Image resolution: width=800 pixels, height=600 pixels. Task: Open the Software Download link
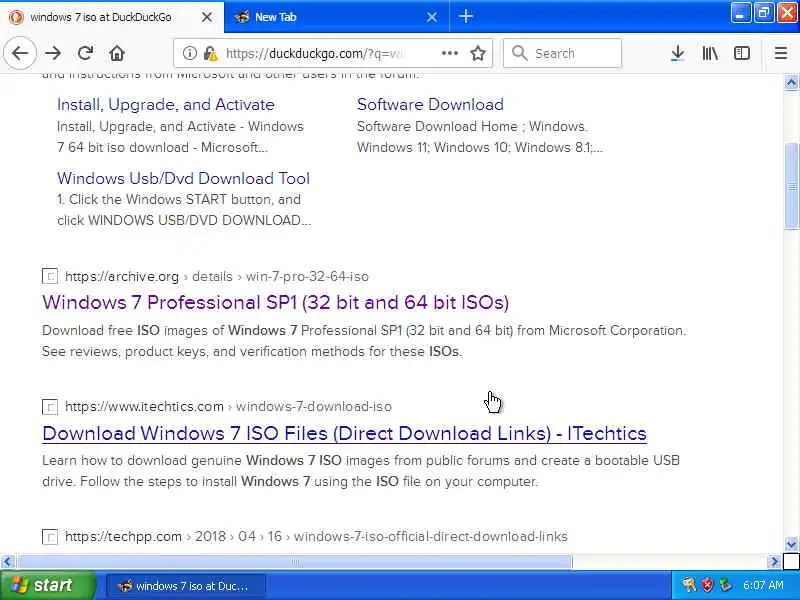430,104
